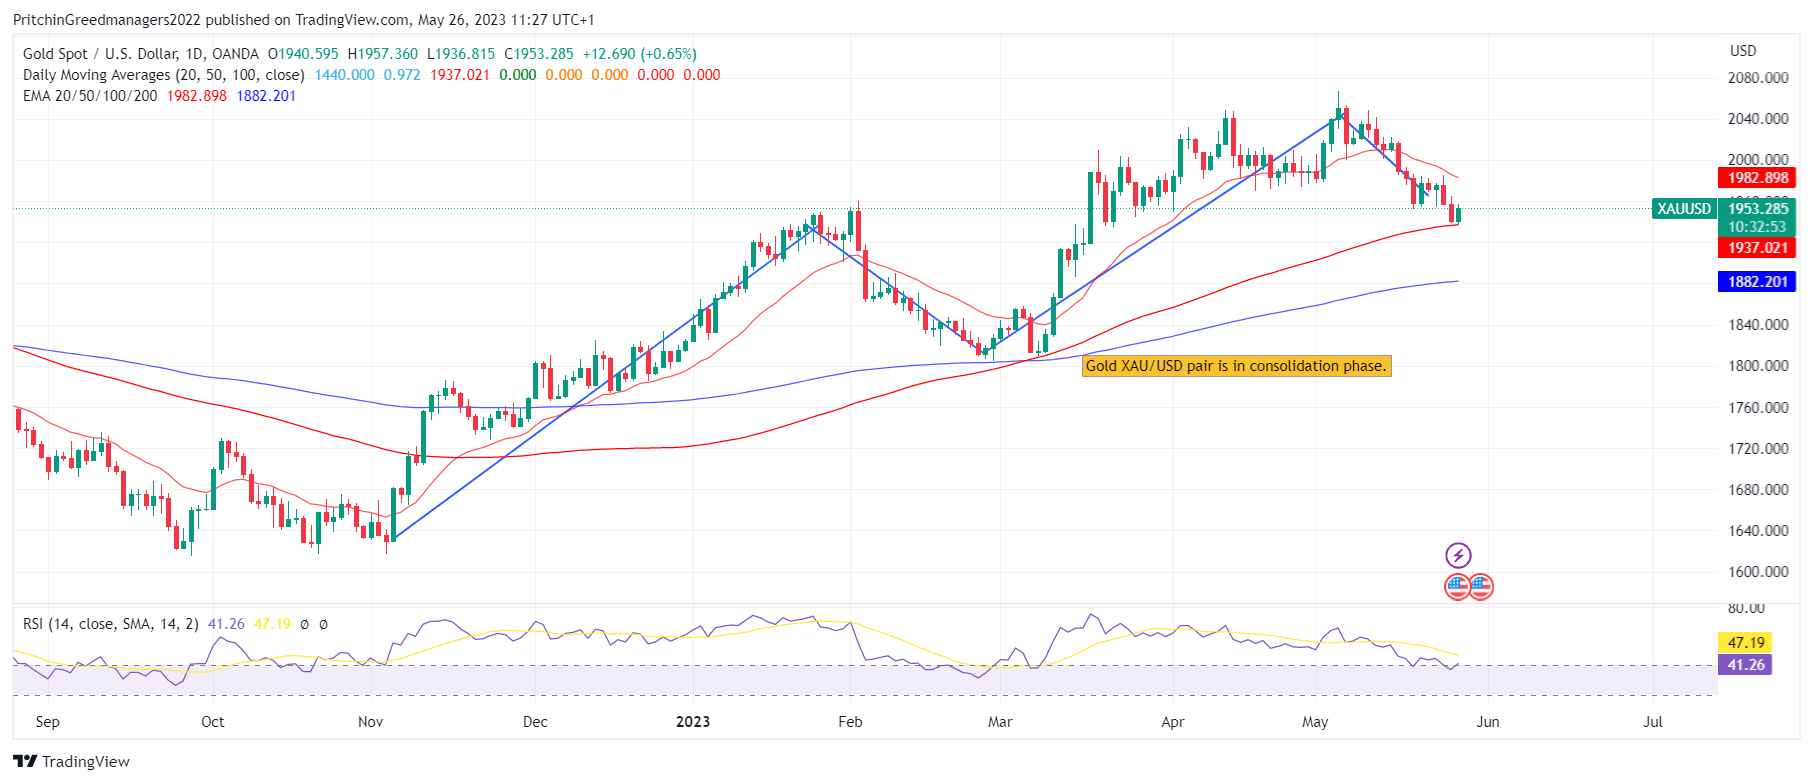This screenshot has width=1813, height=783.
Task: Click the USD currency label on price axis
Action: 1743,51
